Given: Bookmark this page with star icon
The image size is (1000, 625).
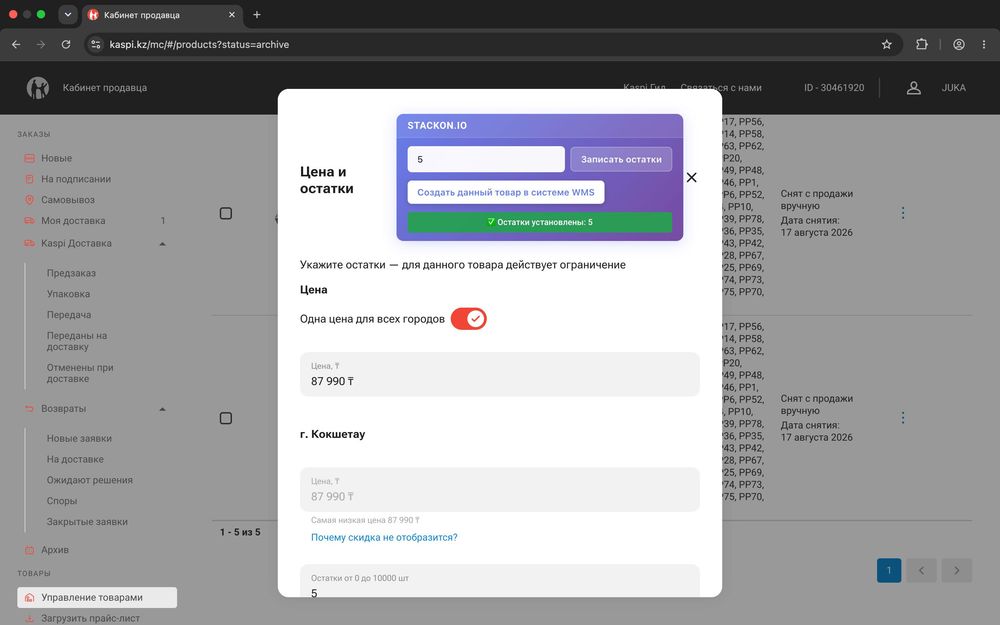Looking at the screenshot, I should point(886,45).
